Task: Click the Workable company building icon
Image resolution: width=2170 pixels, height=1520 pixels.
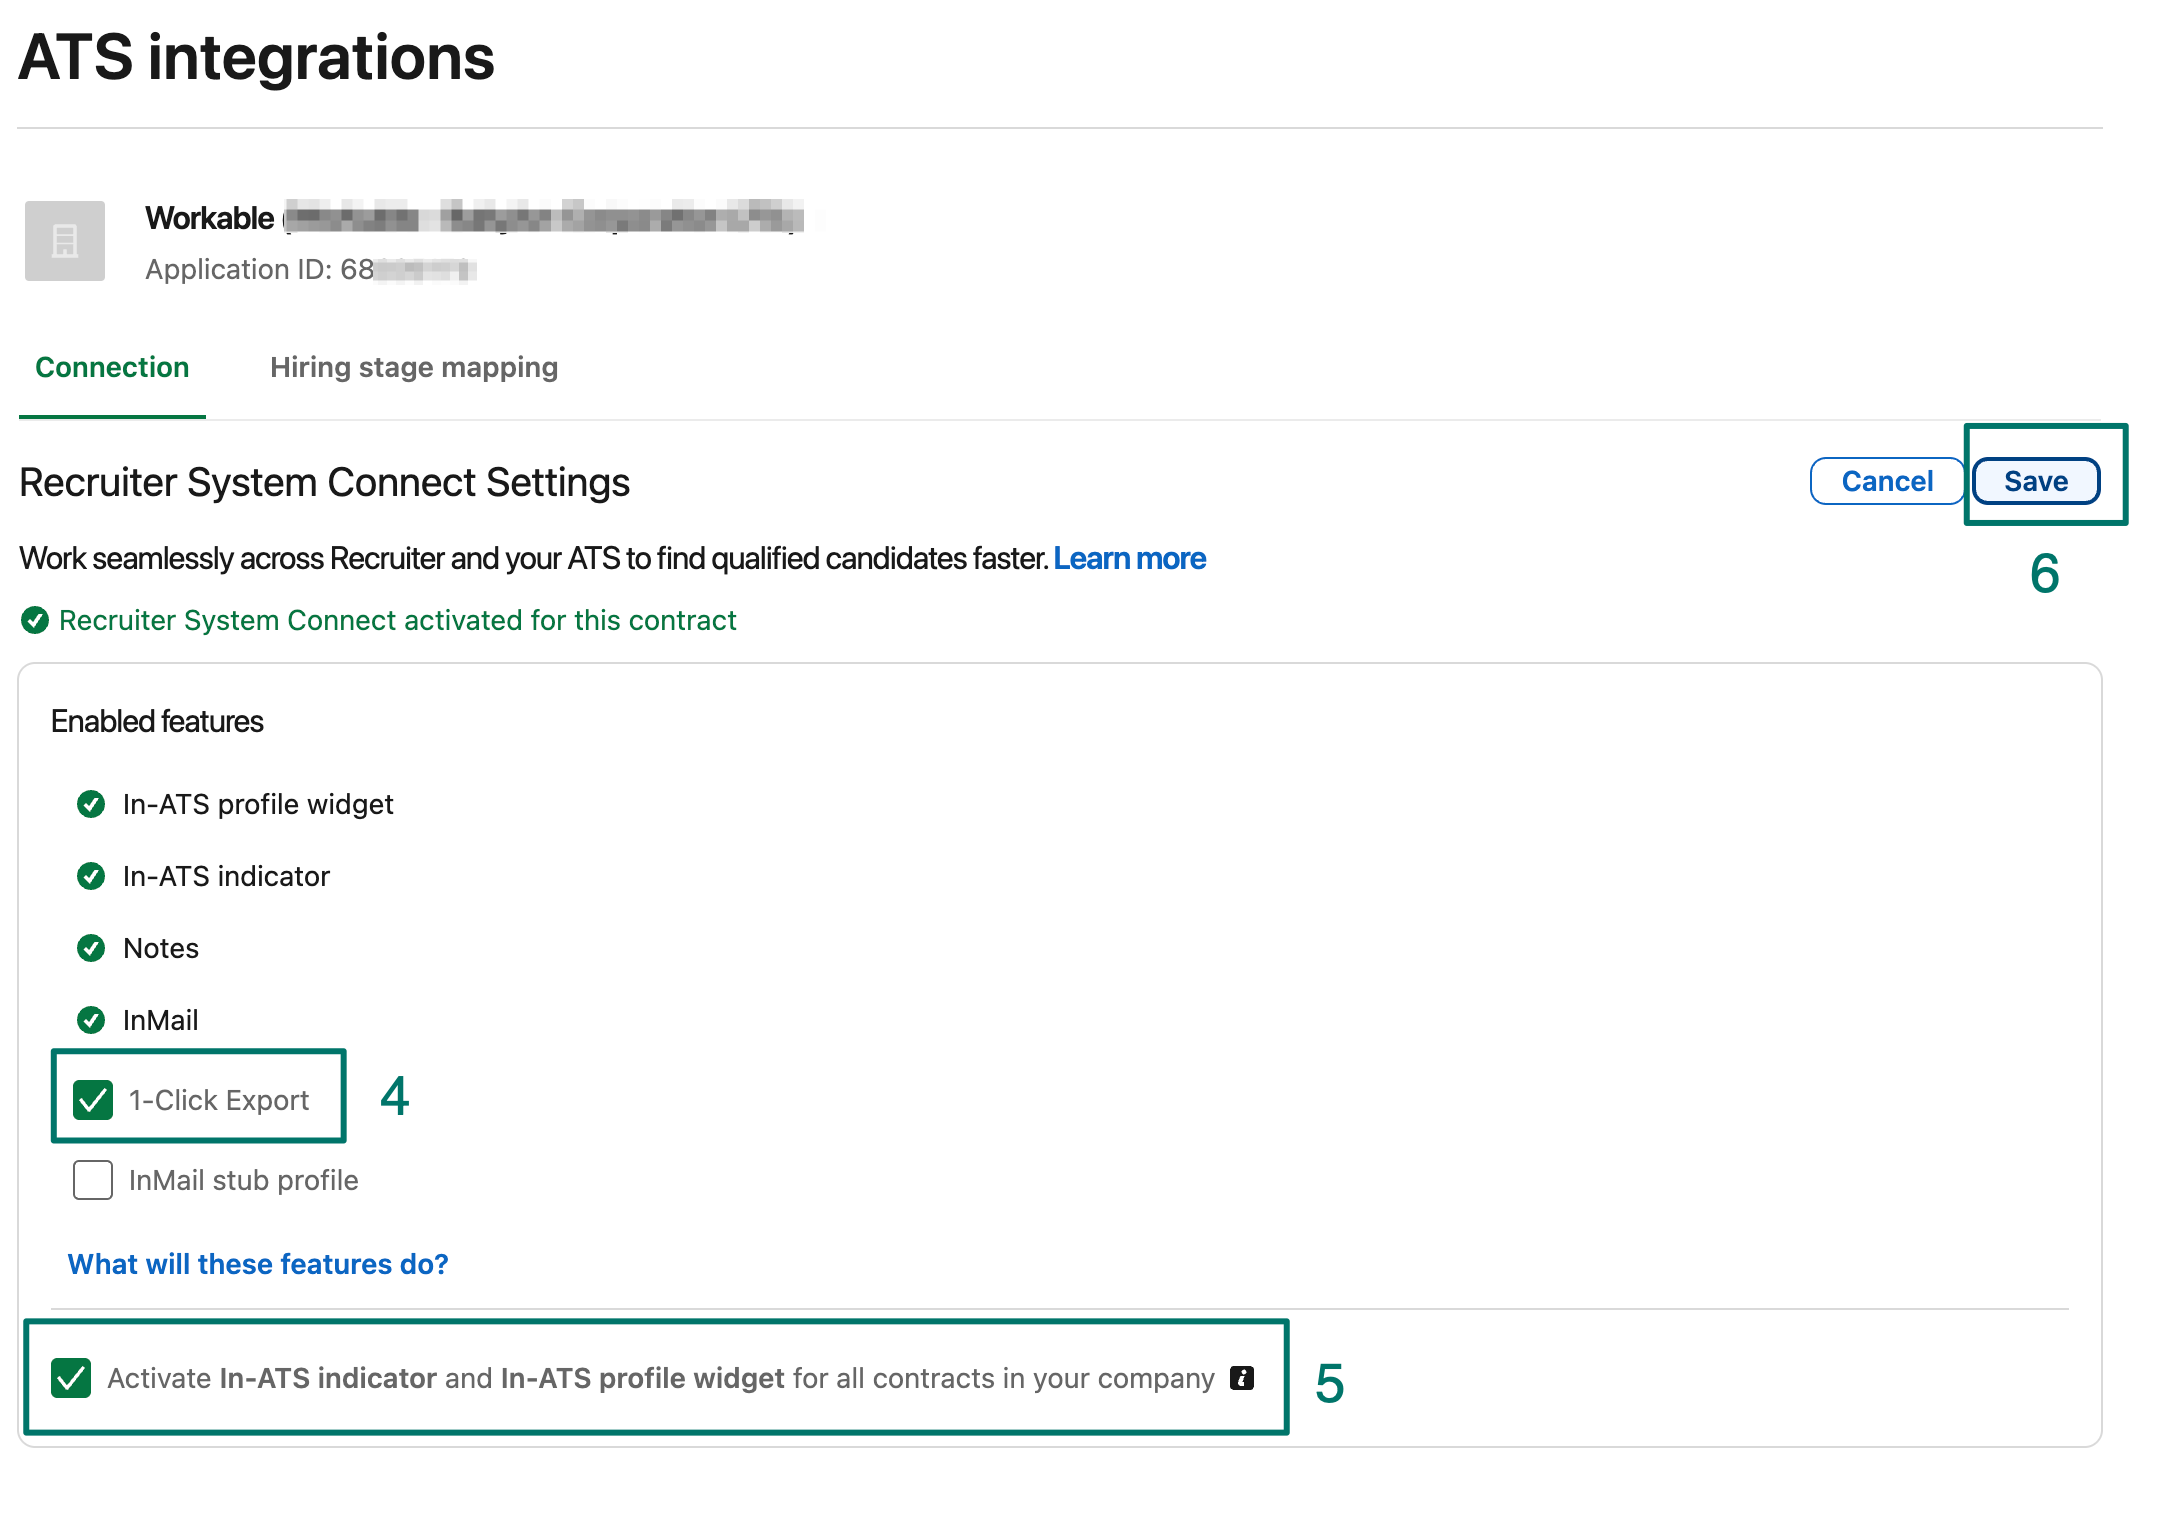Action: tap(65, 241)
